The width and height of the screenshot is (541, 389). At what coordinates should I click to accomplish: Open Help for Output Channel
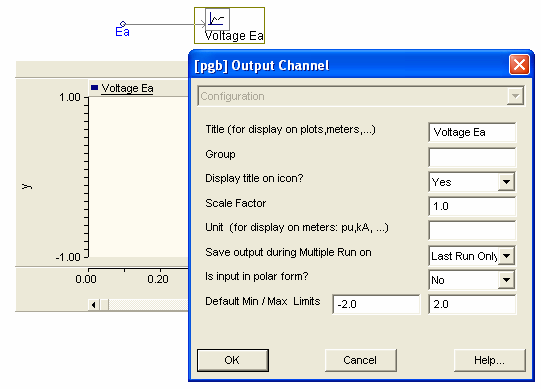tap(490, 360)
